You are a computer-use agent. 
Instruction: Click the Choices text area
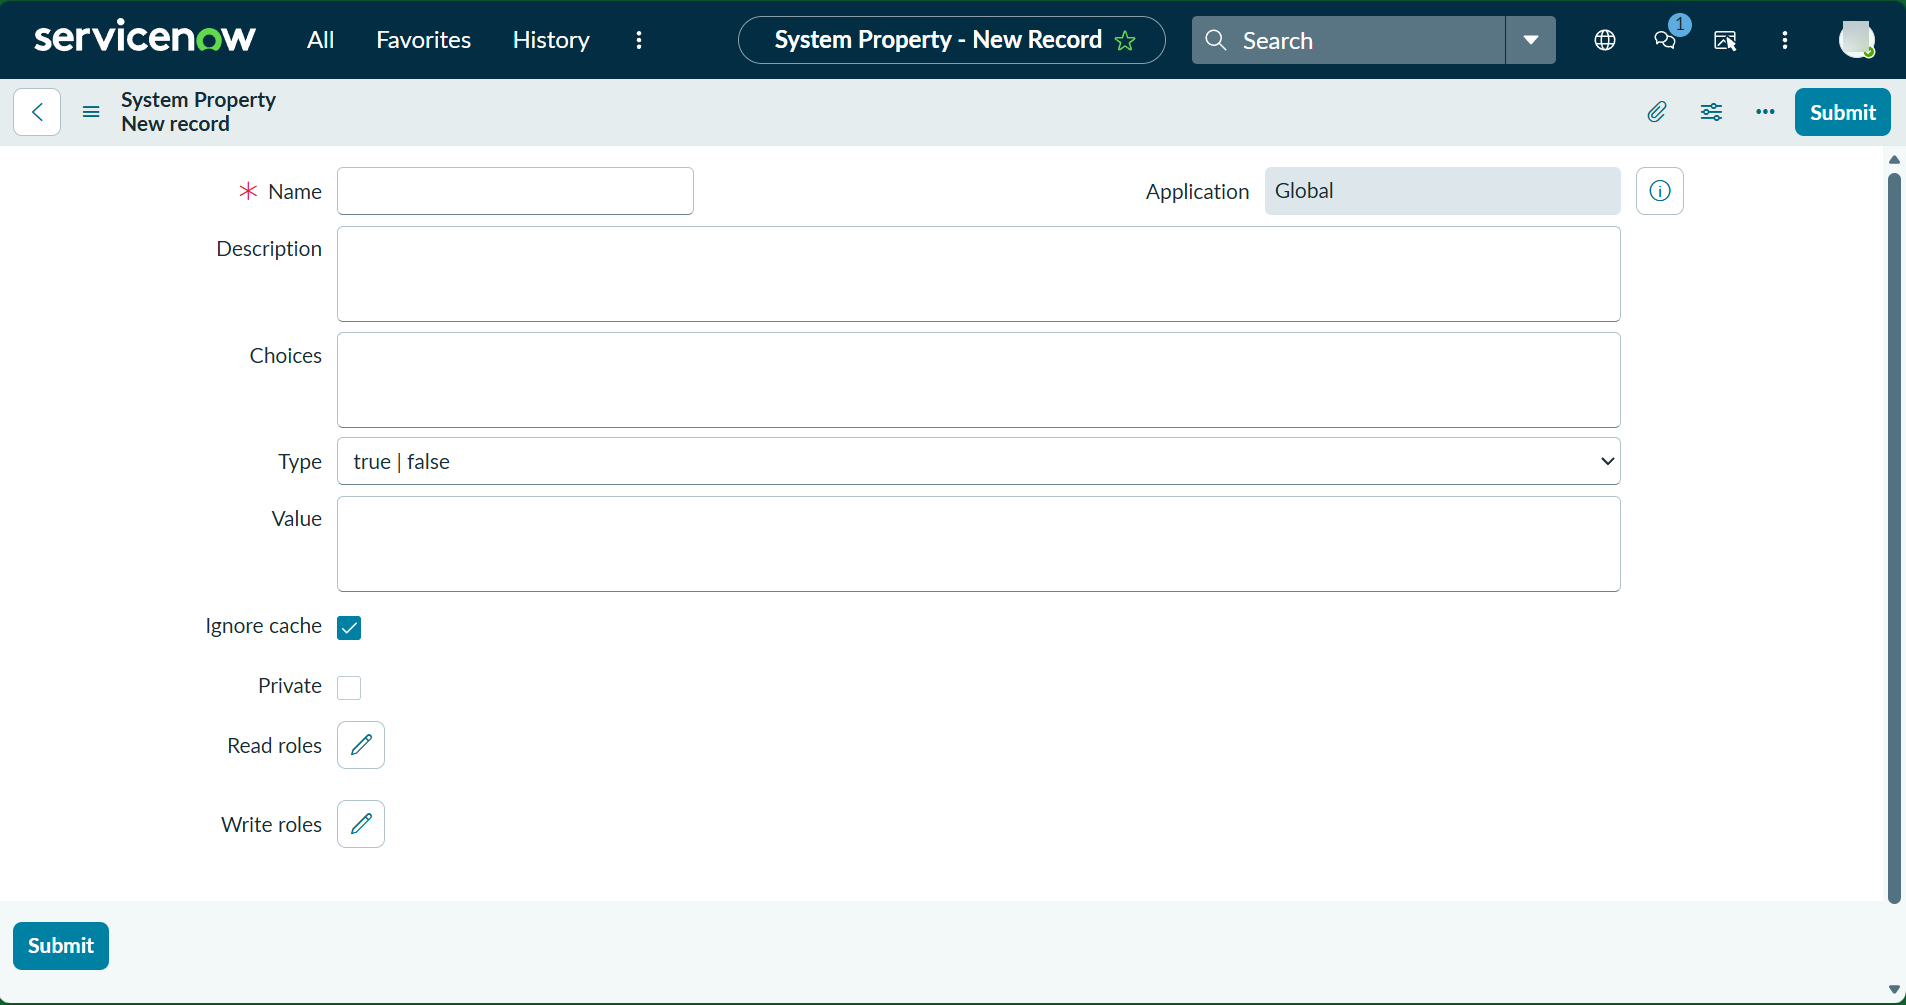point(978,380)
